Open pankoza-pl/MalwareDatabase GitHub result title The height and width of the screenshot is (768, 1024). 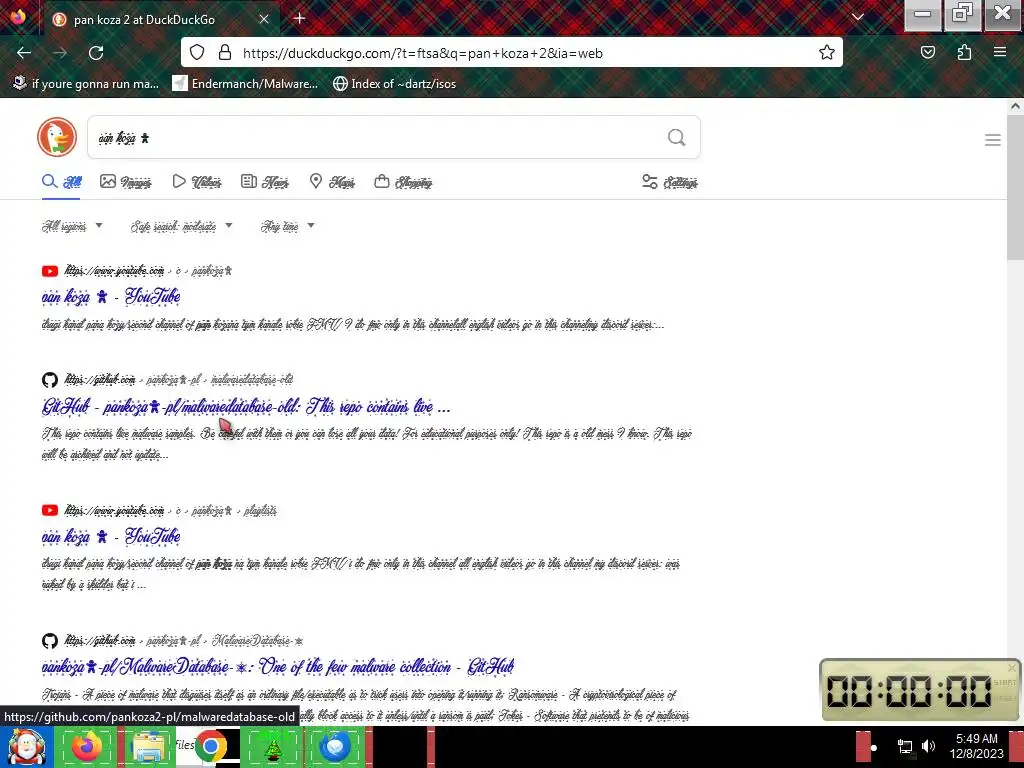(278, 667)
